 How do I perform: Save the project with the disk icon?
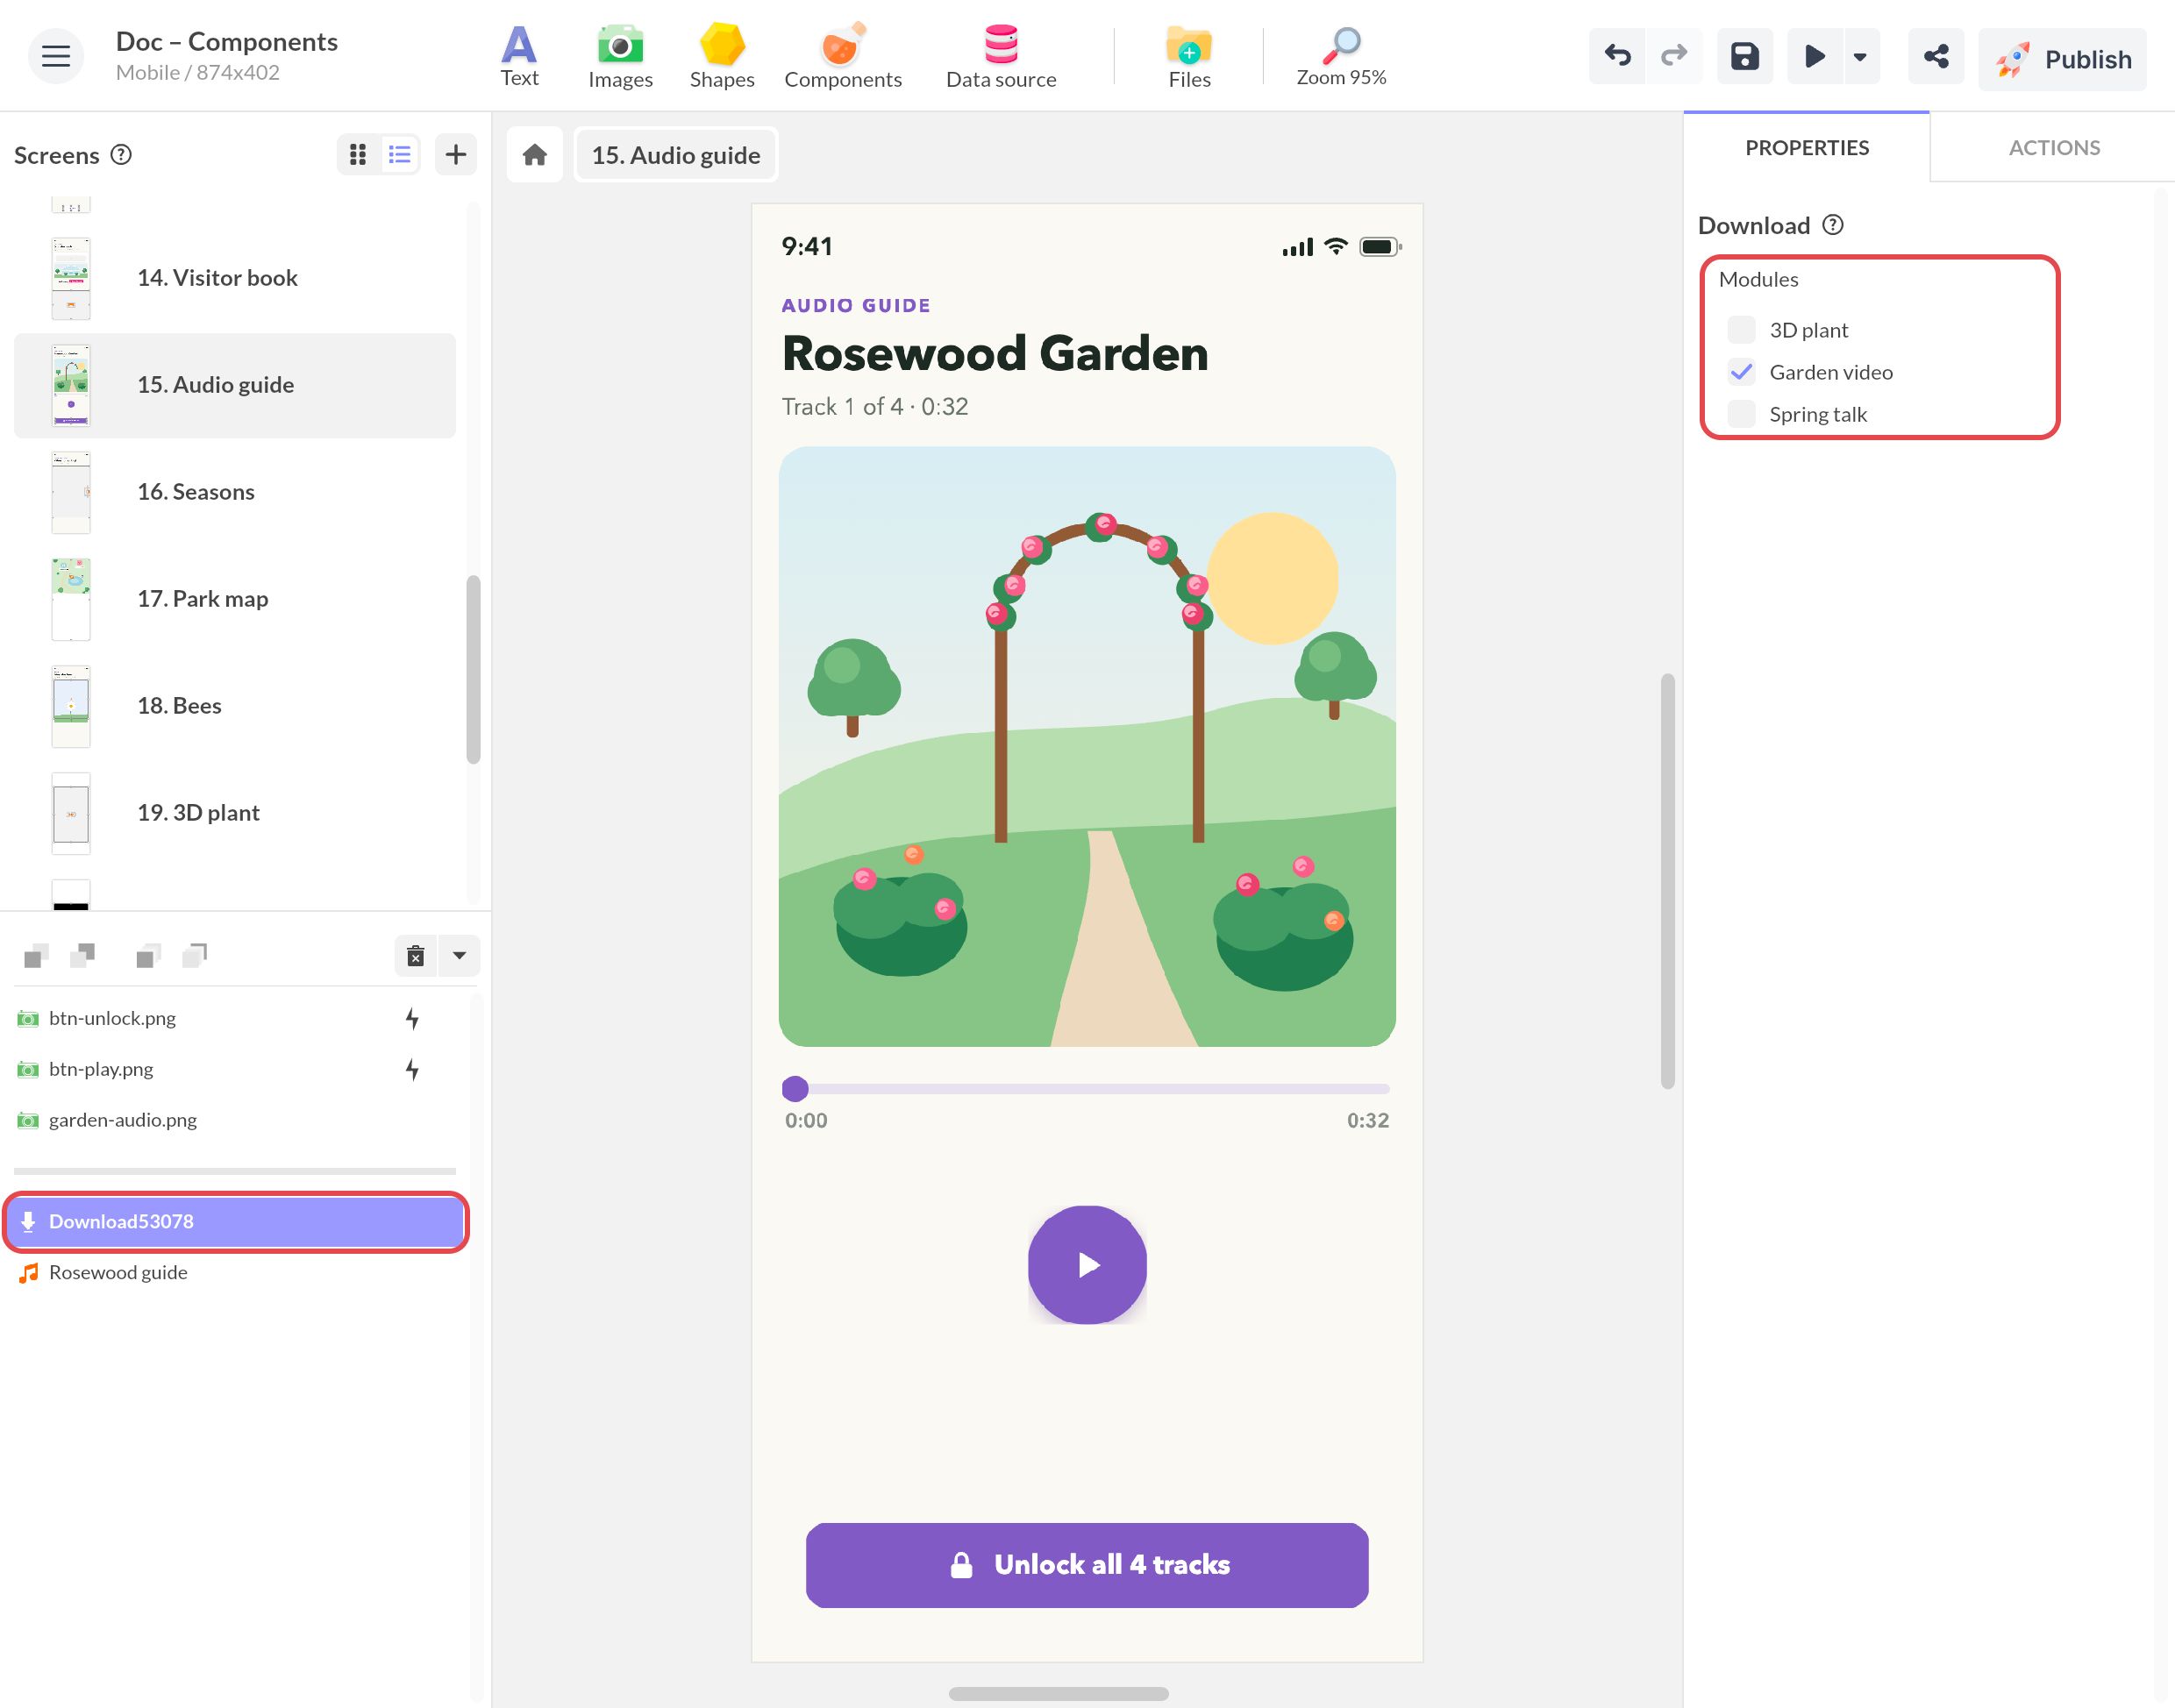point(1744,56)
